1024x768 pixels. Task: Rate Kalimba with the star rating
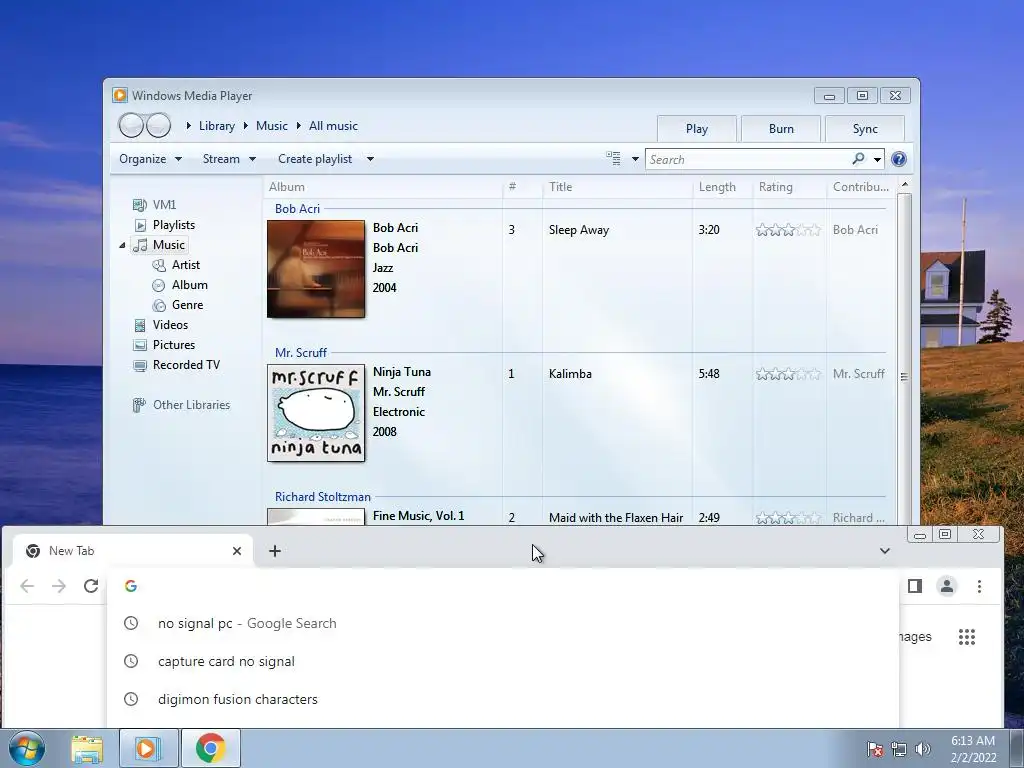point(788,374)
